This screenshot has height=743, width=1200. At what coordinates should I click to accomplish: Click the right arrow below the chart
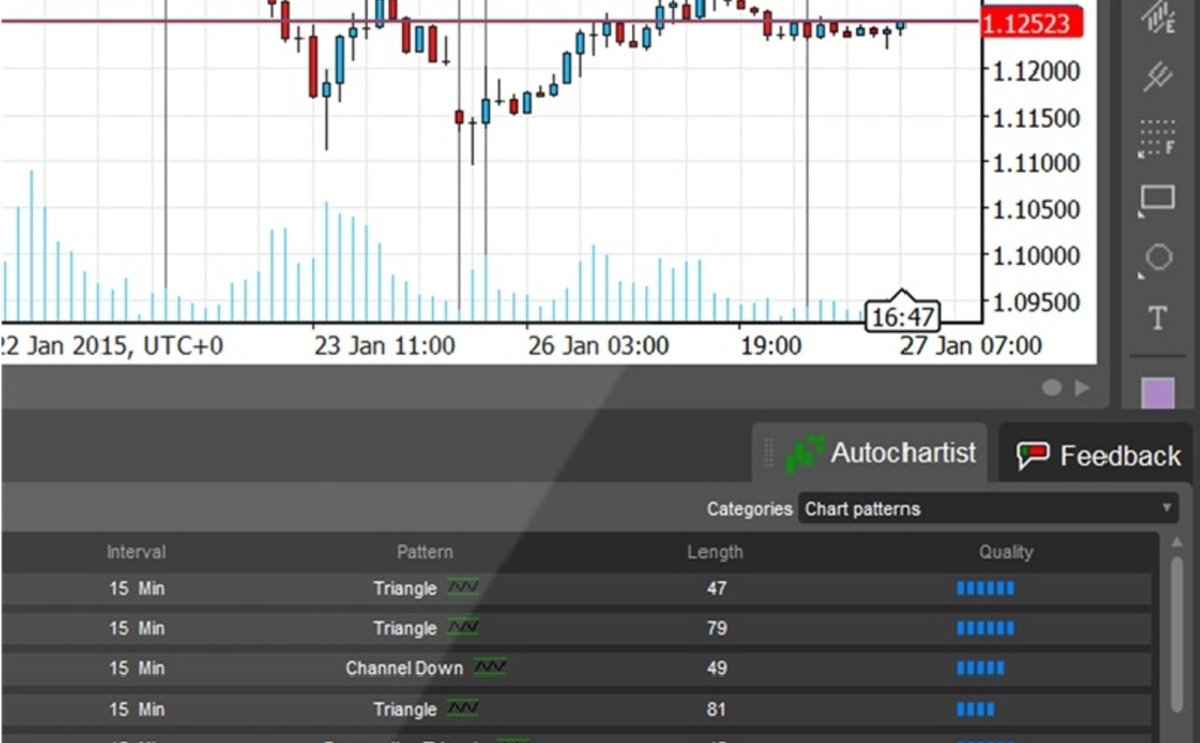(1082, 388)
